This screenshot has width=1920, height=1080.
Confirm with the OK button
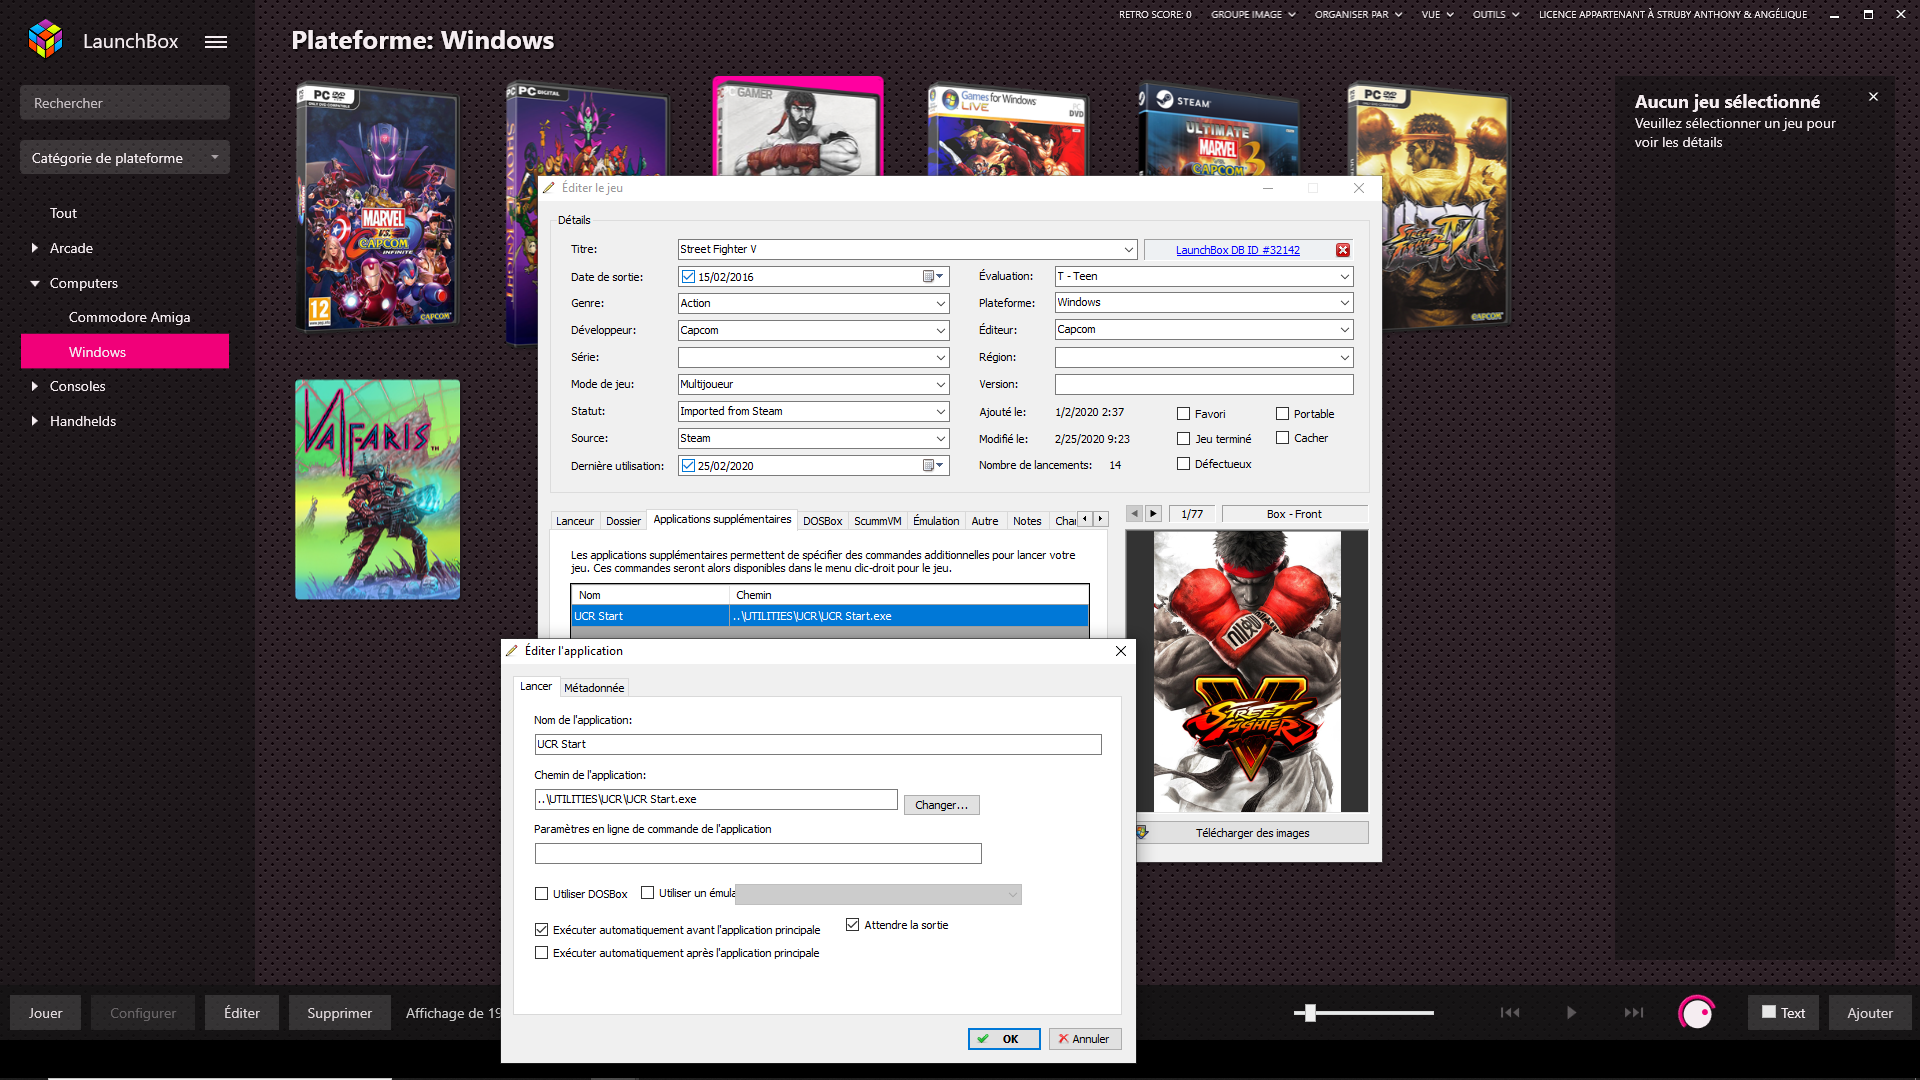pyautogui.click(x=1004, y=1039)
